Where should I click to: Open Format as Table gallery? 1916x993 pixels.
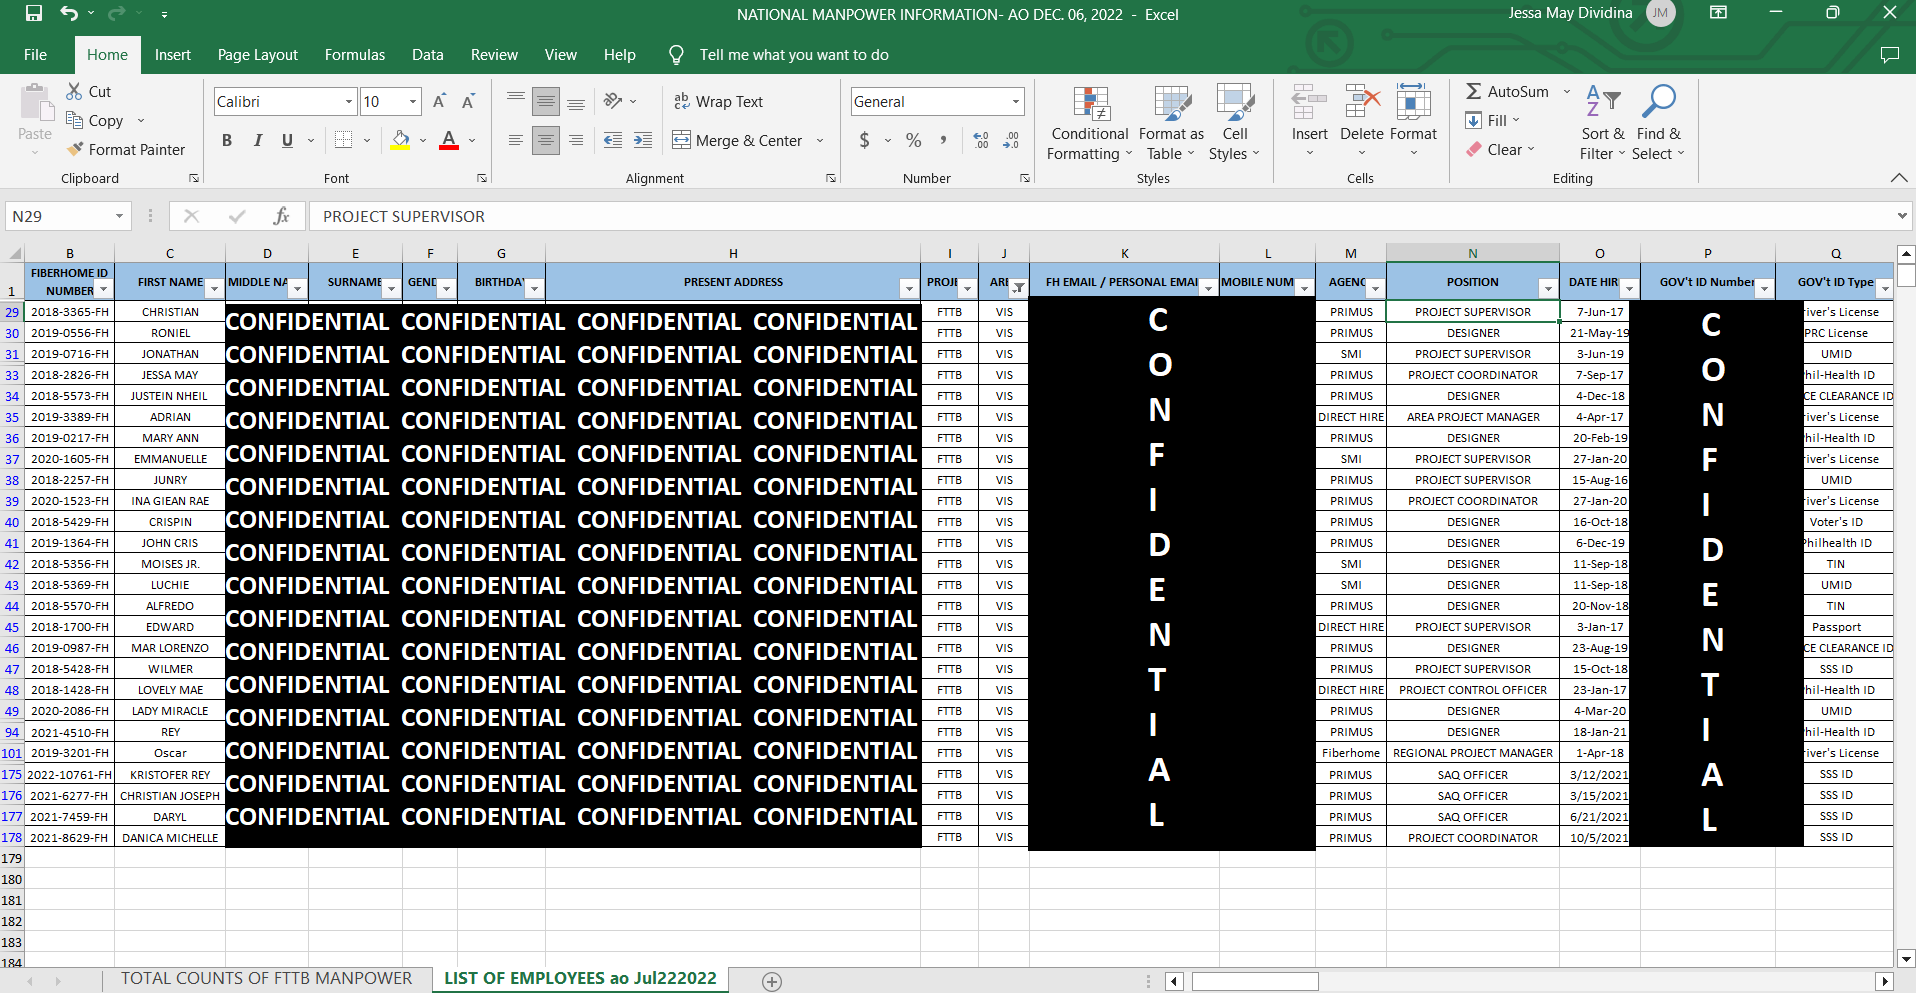(1171, 123)
